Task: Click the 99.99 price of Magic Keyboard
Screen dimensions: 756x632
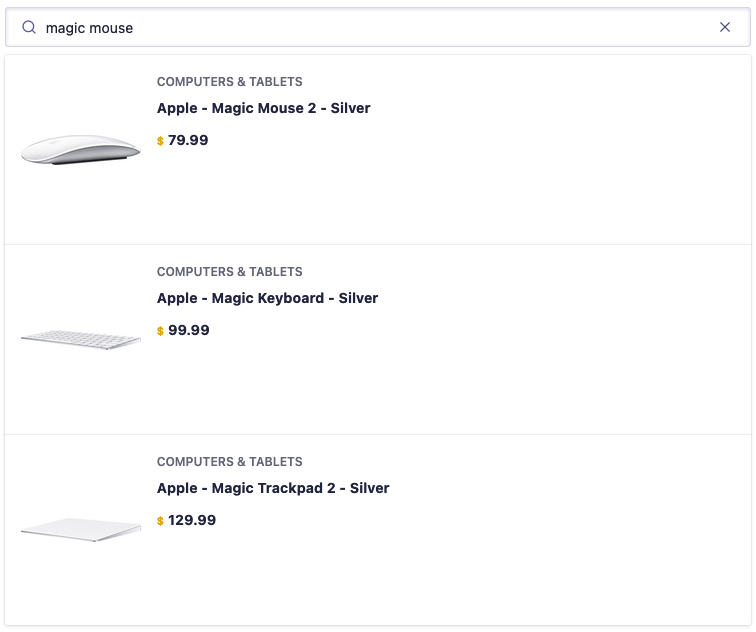Action: tap(189, 330)
